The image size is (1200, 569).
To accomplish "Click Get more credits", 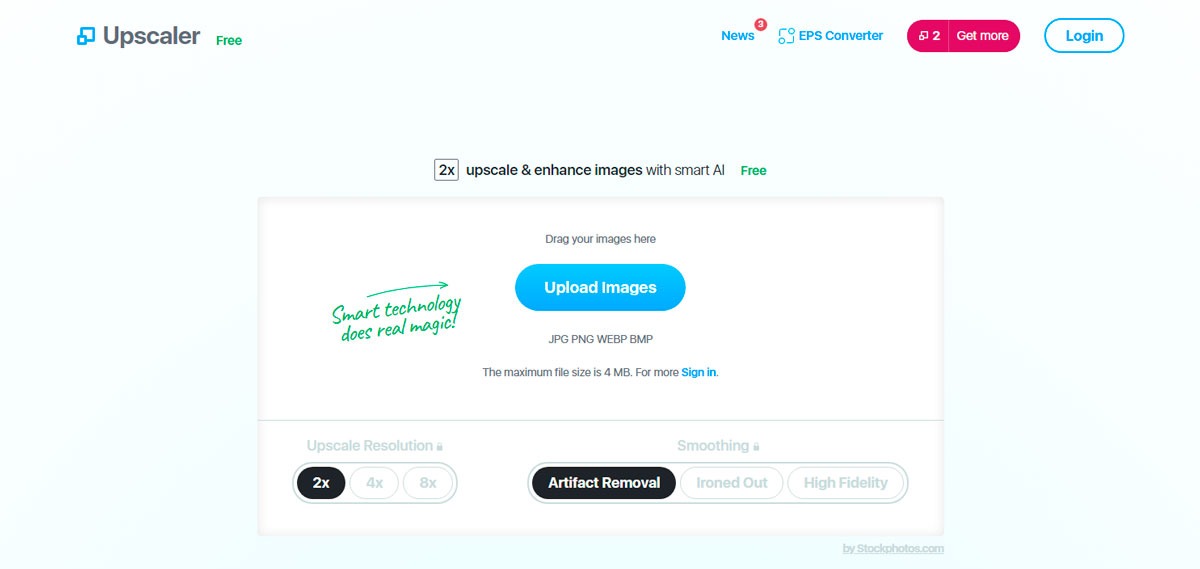I will click(983, 36).
